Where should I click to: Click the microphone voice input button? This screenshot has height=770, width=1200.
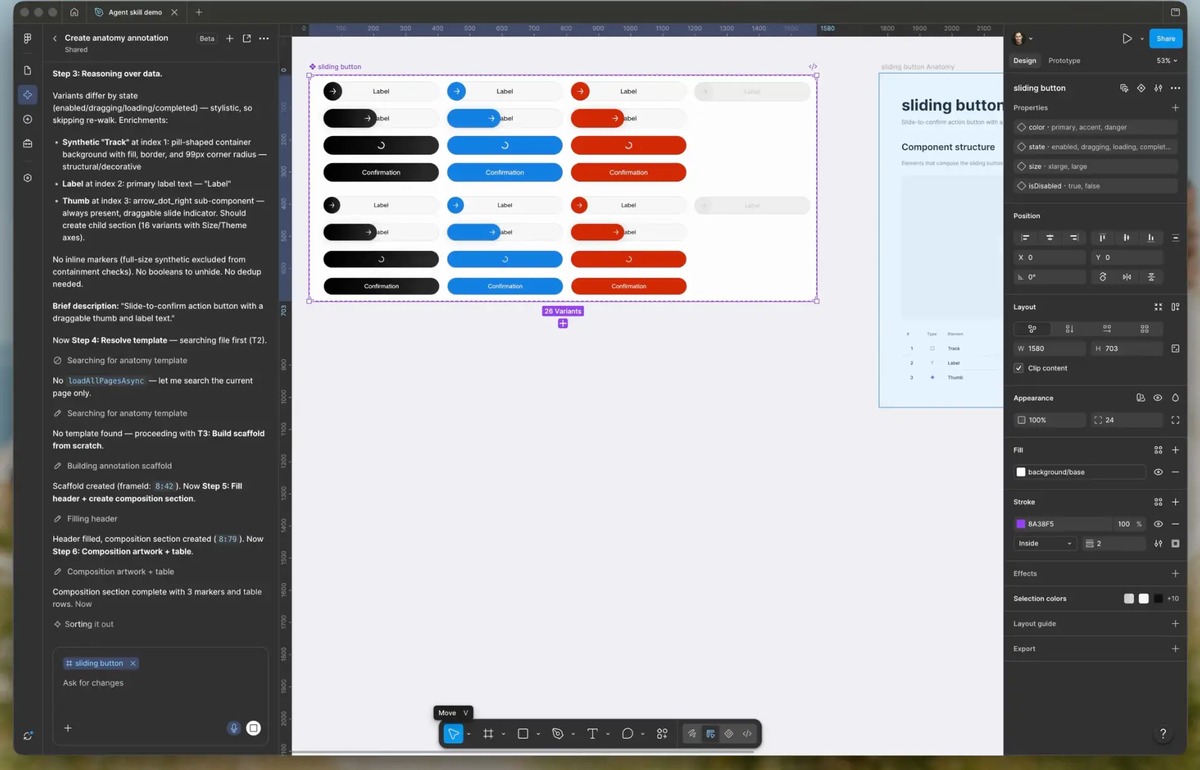tap(234, 728)
